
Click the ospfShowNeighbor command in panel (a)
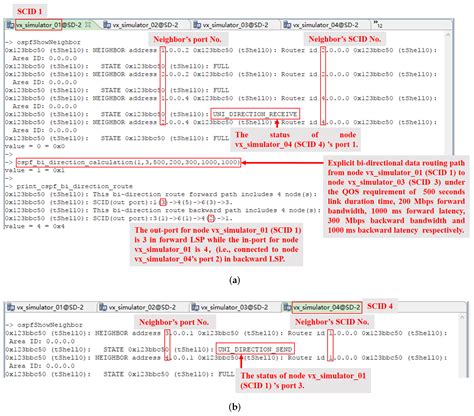(x=48, y=42)
